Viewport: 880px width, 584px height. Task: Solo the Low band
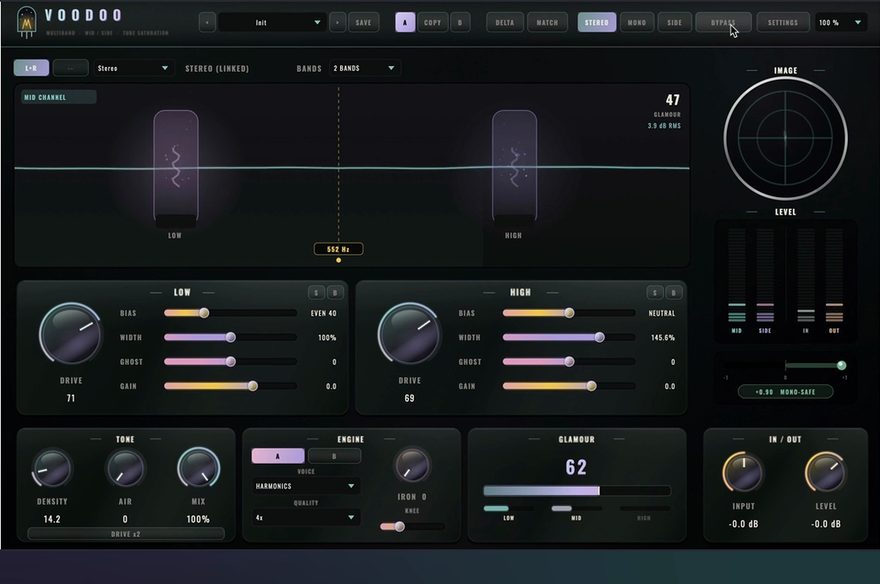(317, 292)
